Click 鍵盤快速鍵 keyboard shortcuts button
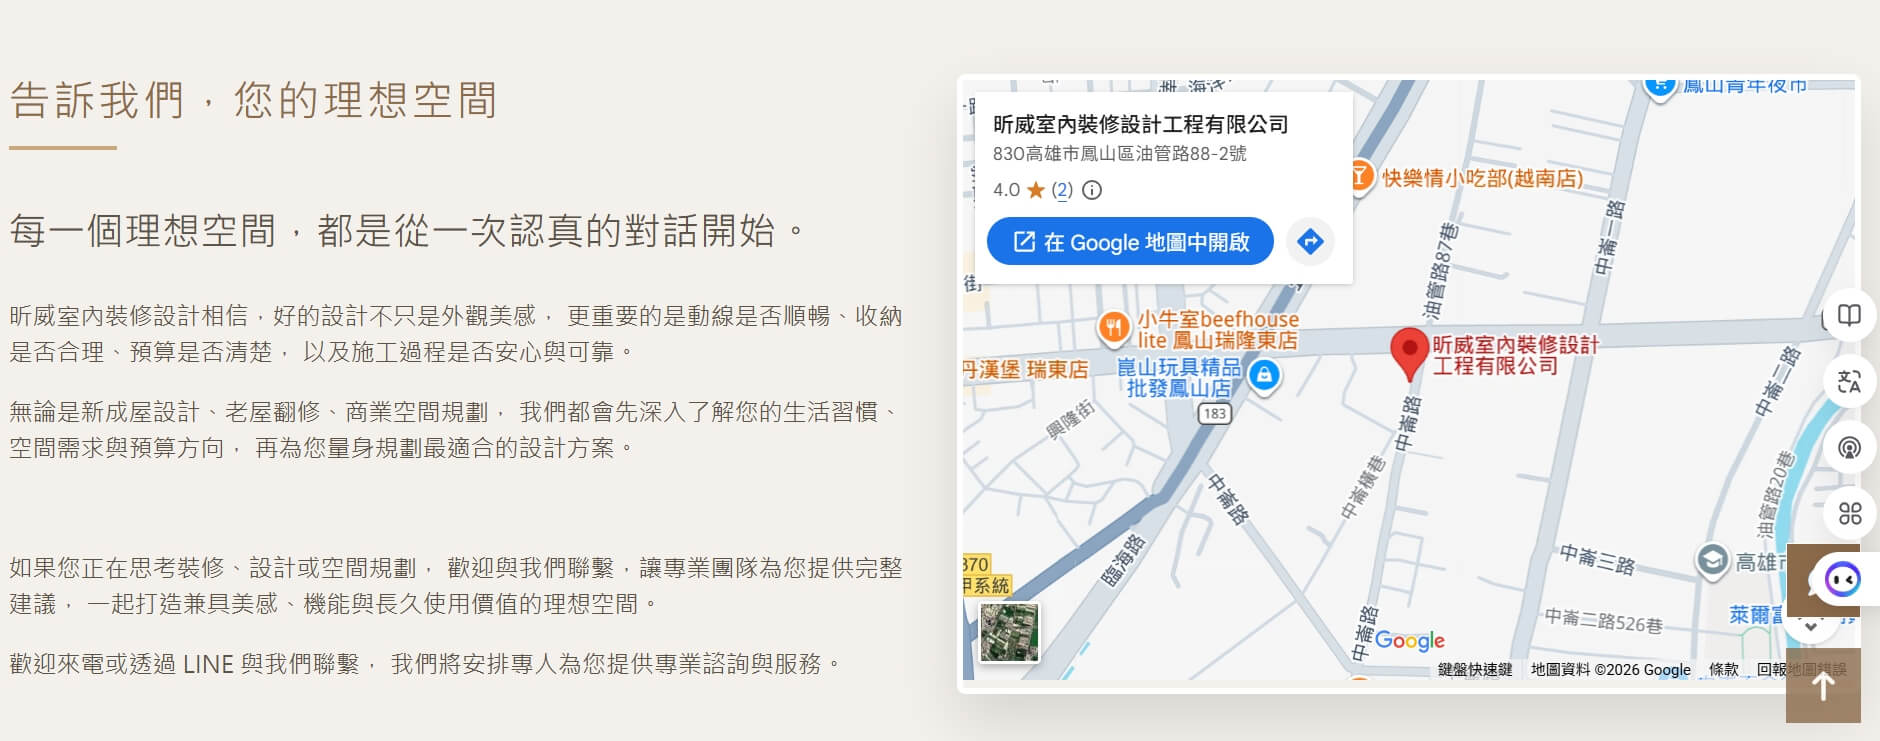The width and height of the screenshot is (1880, 741). click(x=1475, y=670)
